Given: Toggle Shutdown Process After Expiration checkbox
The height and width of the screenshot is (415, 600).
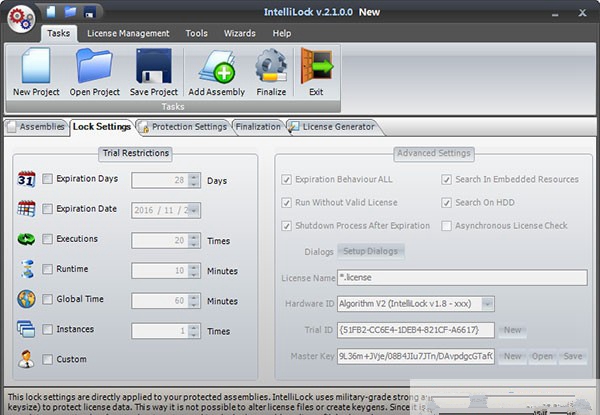Looking at the screenshot, I should pos(286,226).
